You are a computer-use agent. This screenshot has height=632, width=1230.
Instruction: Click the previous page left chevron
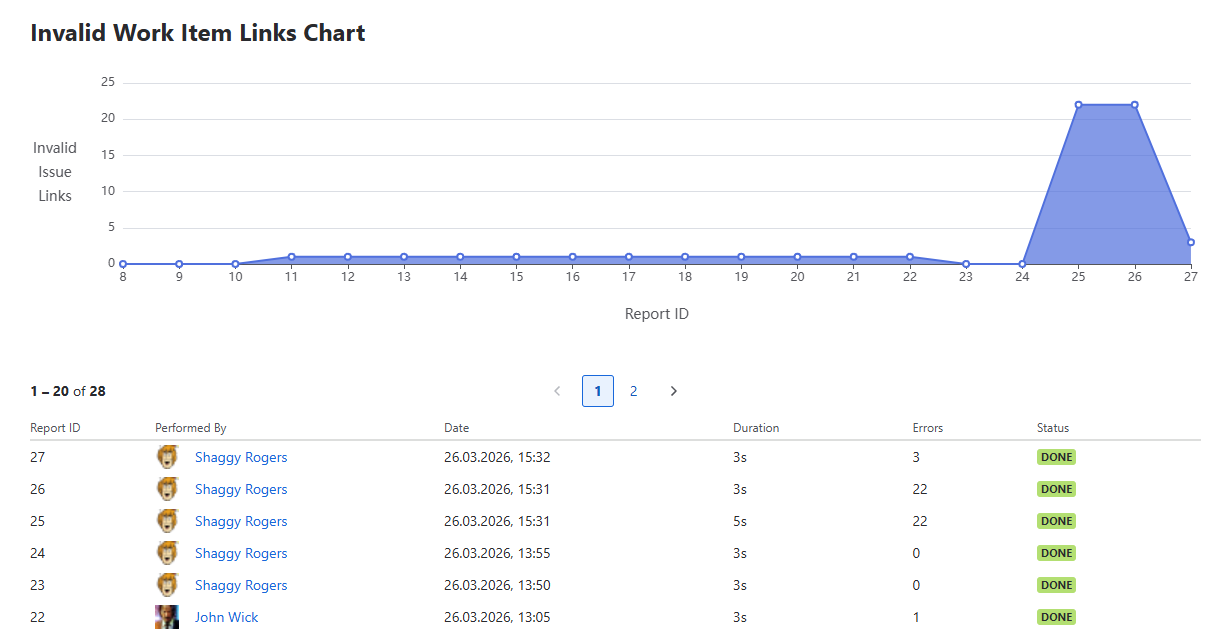click(557, 391)
